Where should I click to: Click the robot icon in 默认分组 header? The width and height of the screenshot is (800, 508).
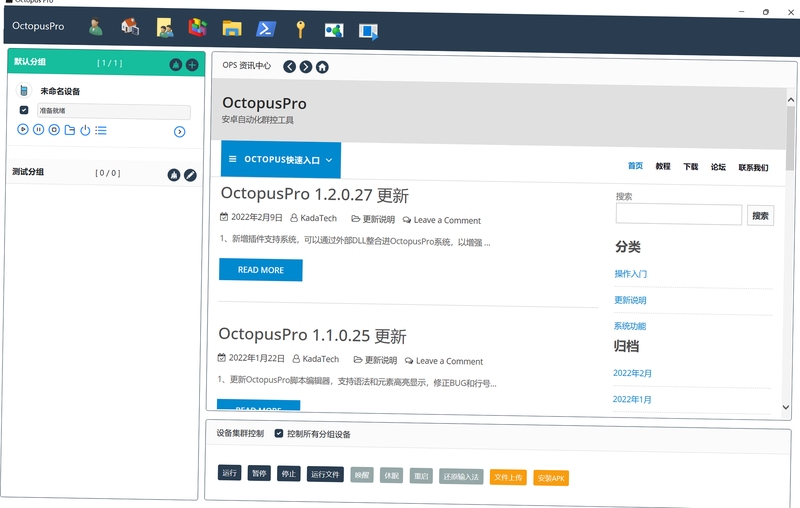coord(176,65)
